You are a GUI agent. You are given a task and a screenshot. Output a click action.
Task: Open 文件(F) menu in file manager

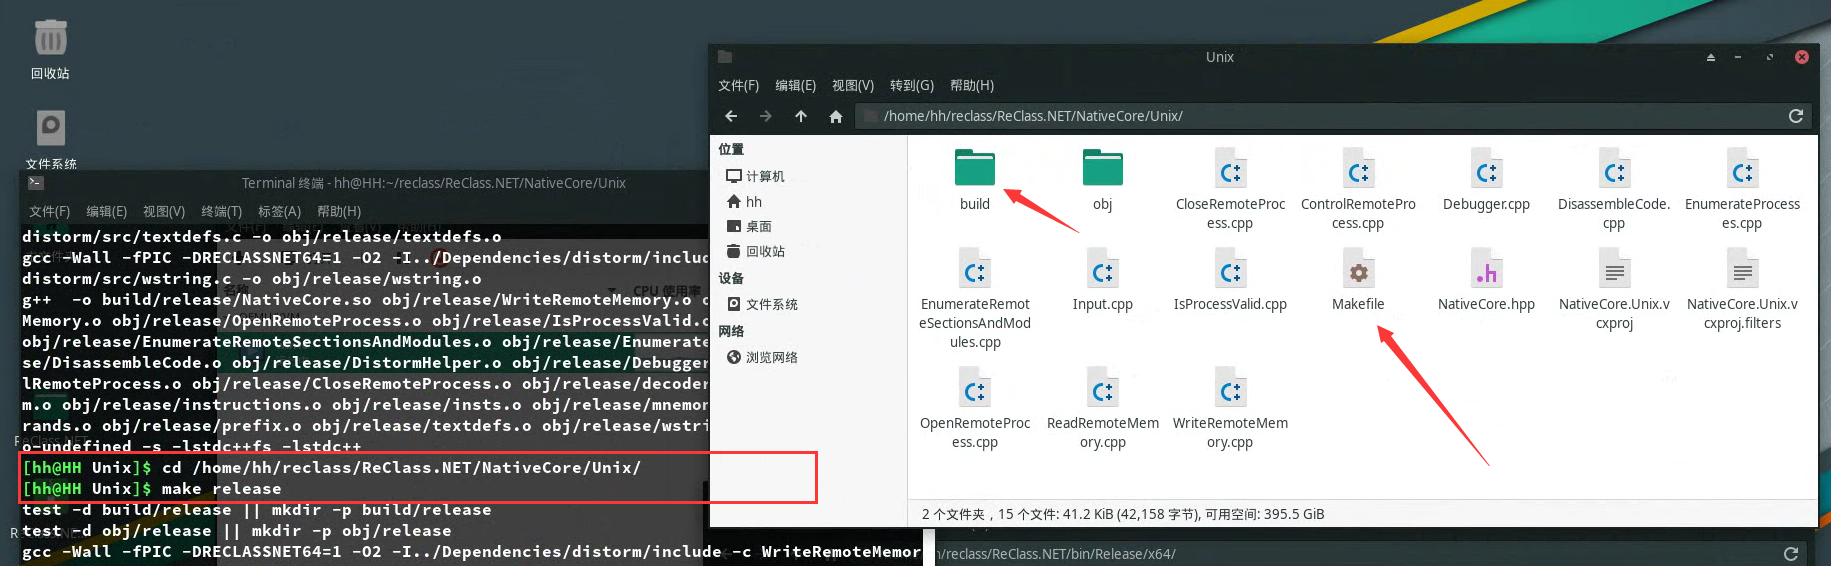(738, 86)
